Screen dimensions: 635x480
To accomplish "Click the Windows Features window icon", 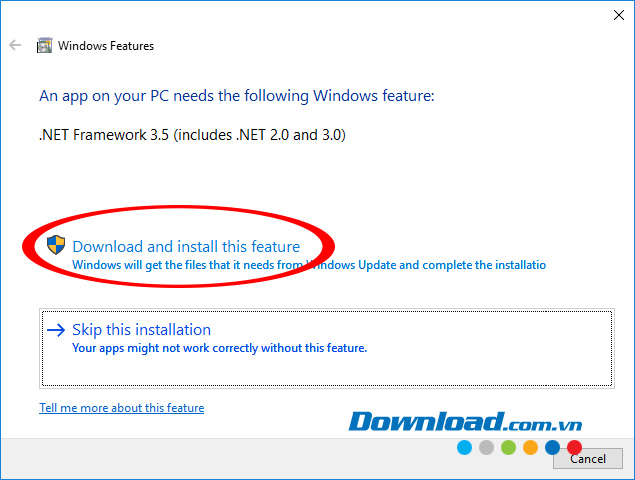I will click(44, 45).
